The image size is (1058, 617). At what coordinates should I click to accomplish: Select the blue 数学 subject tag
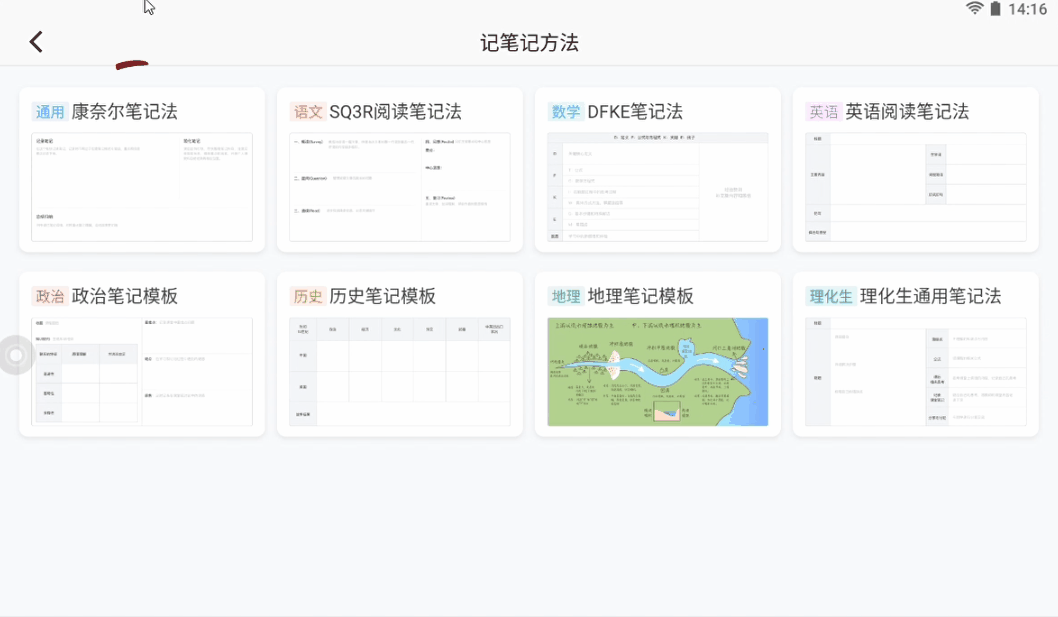pos(566,112)
